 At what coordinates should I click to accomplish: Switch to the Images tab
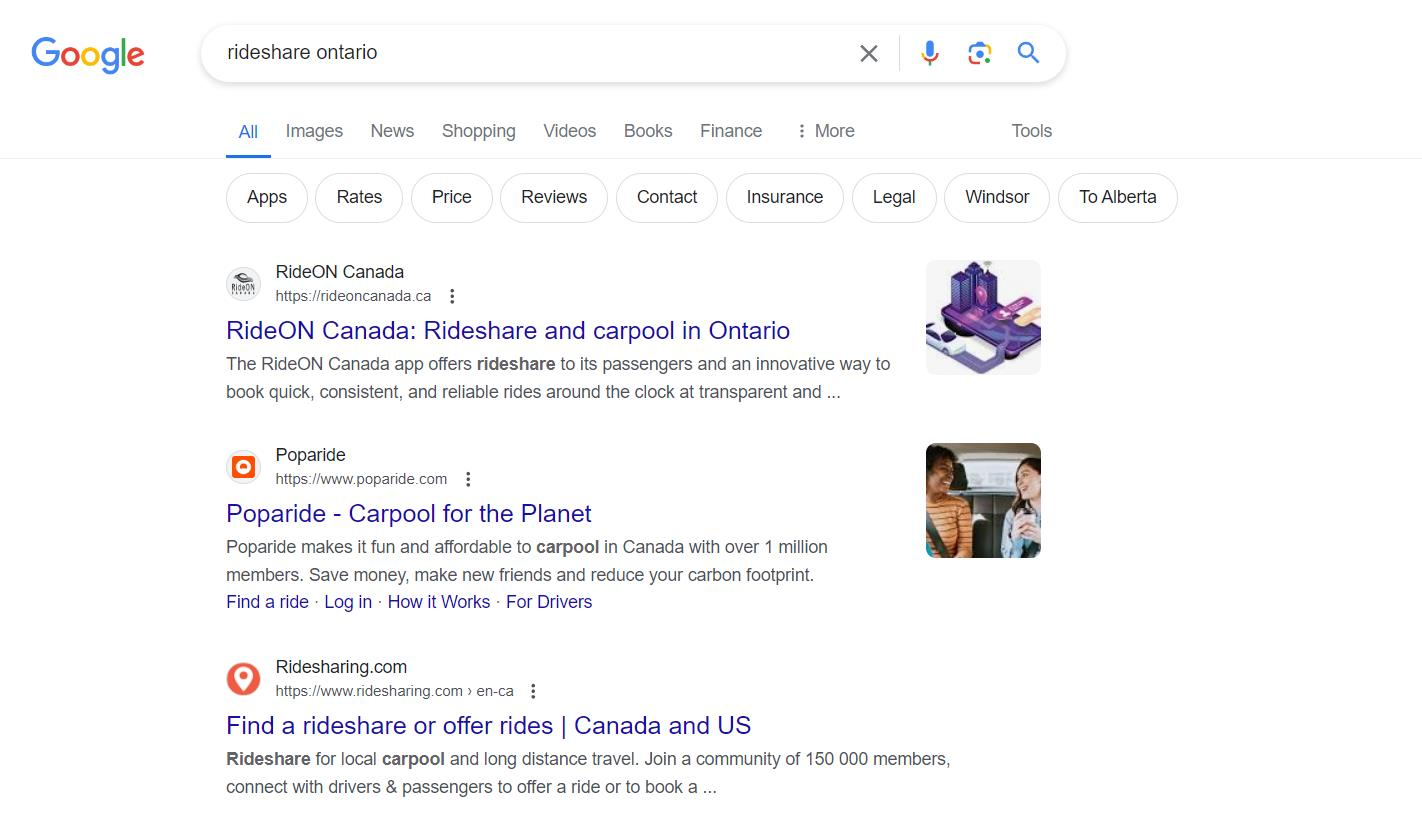pos(314,131)
